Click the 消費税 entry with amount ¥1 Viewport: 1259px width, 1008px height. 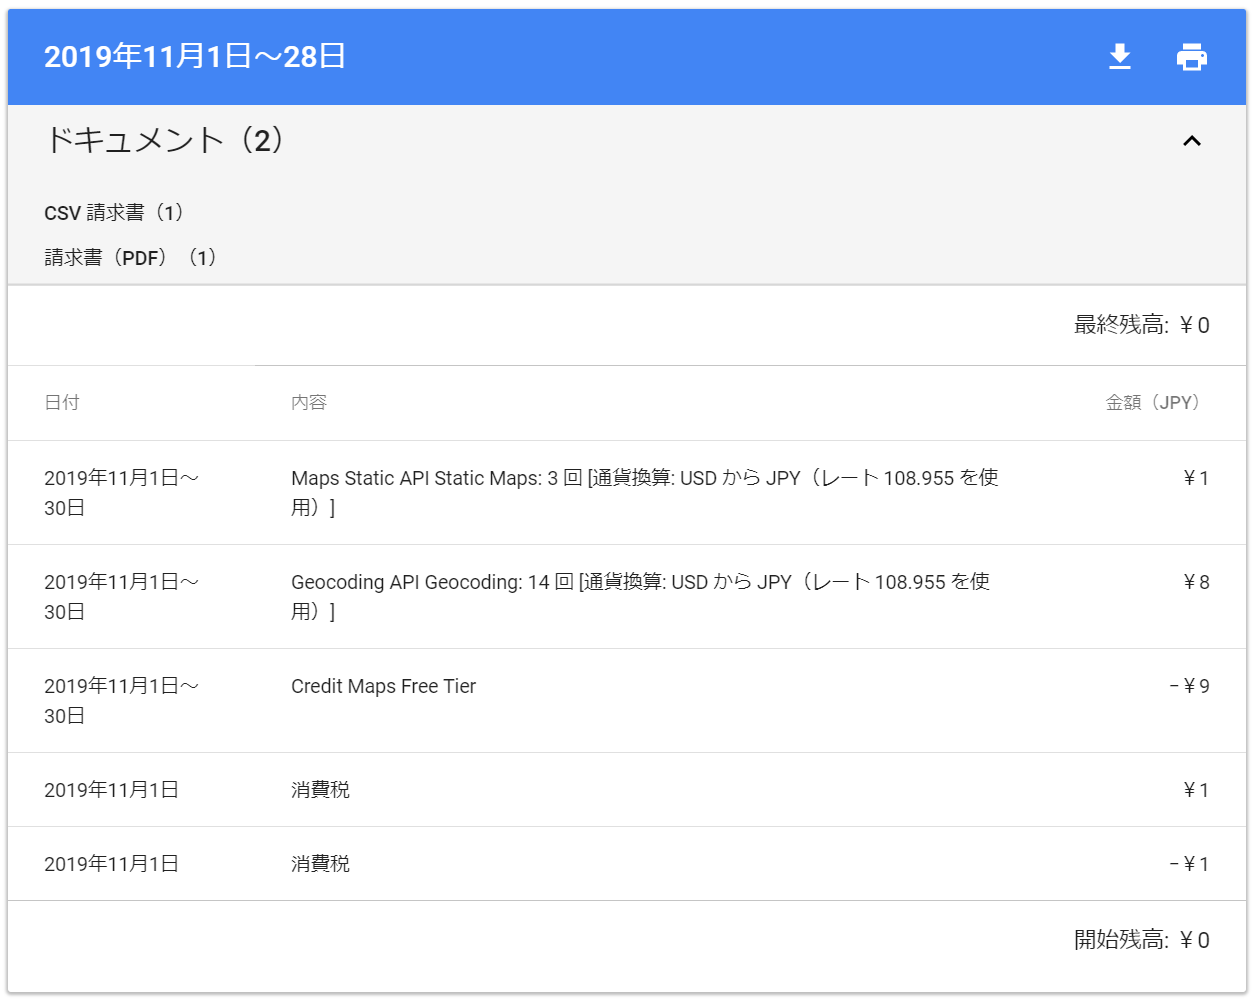tap(320, 790)
